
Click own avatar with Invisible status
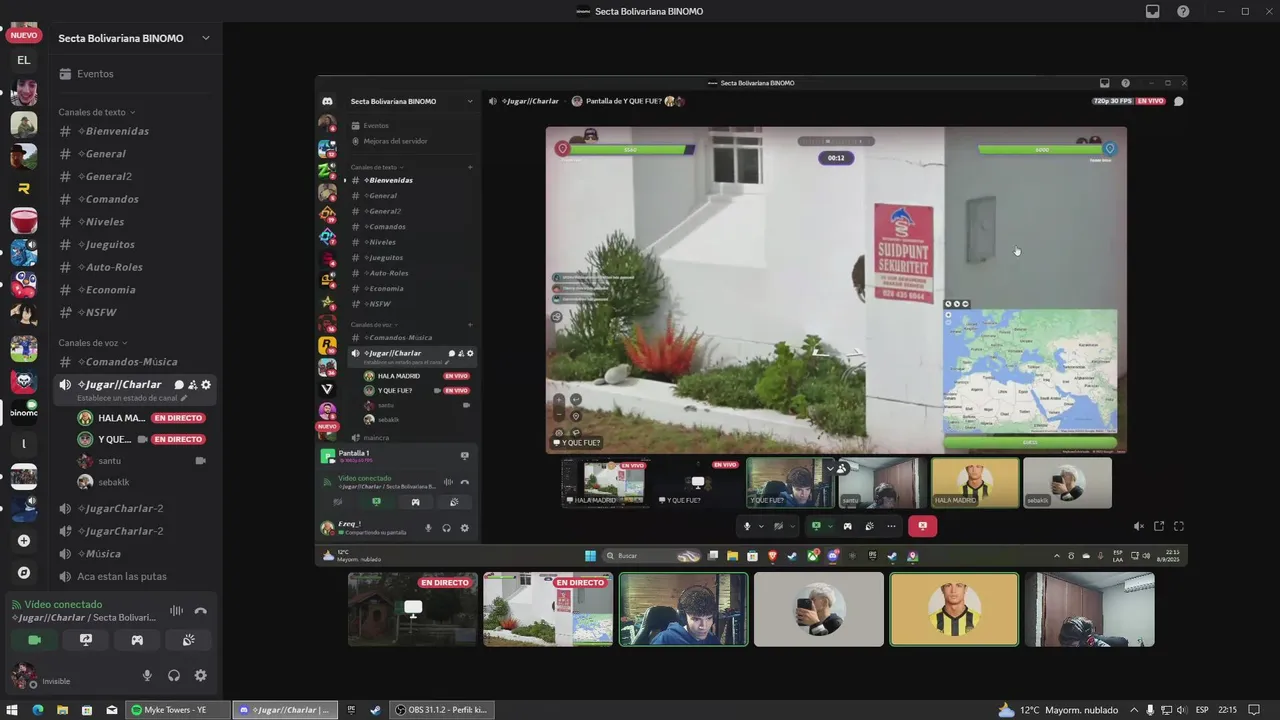click(24, 676)
